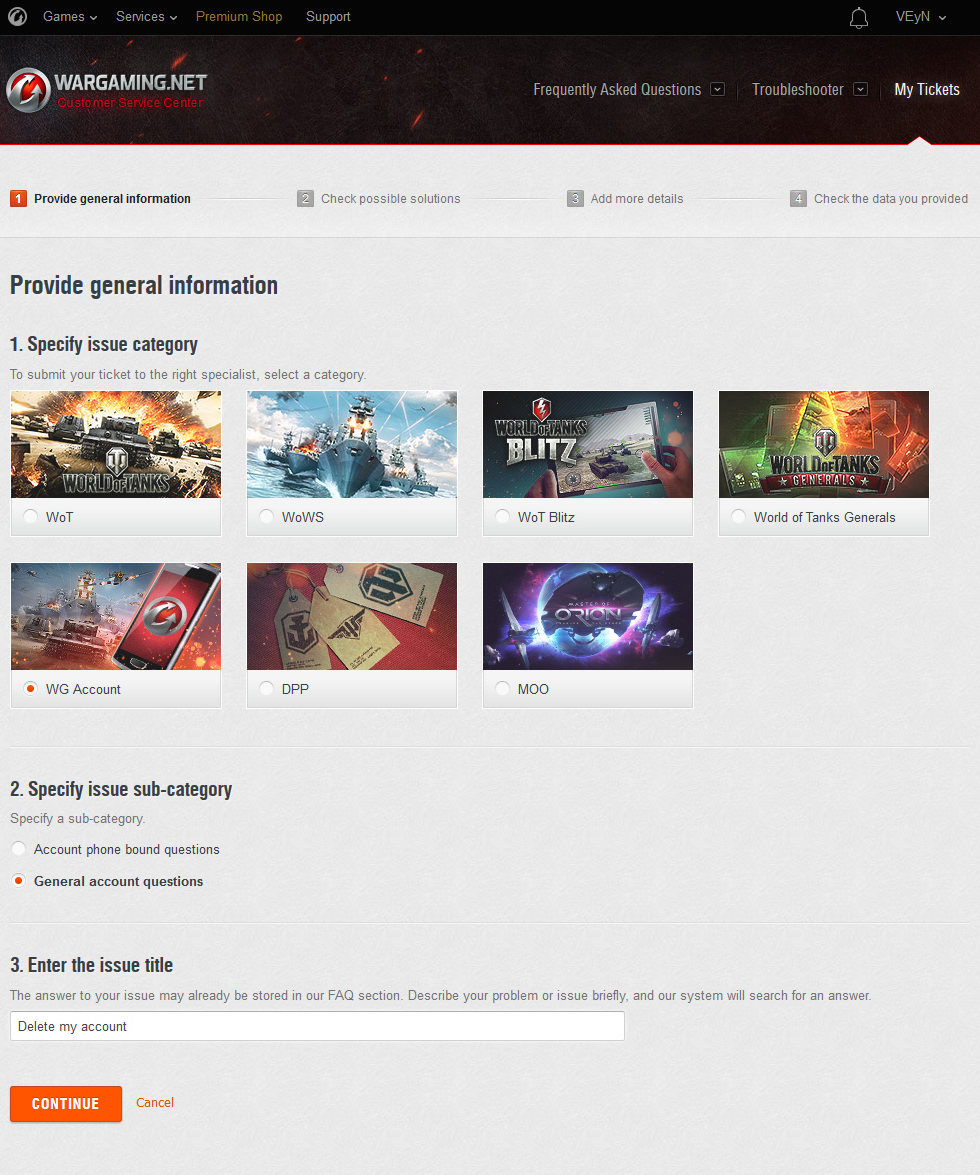Select the DPP radio button
The image size is (980, 1175).
[x=267, y=689]
